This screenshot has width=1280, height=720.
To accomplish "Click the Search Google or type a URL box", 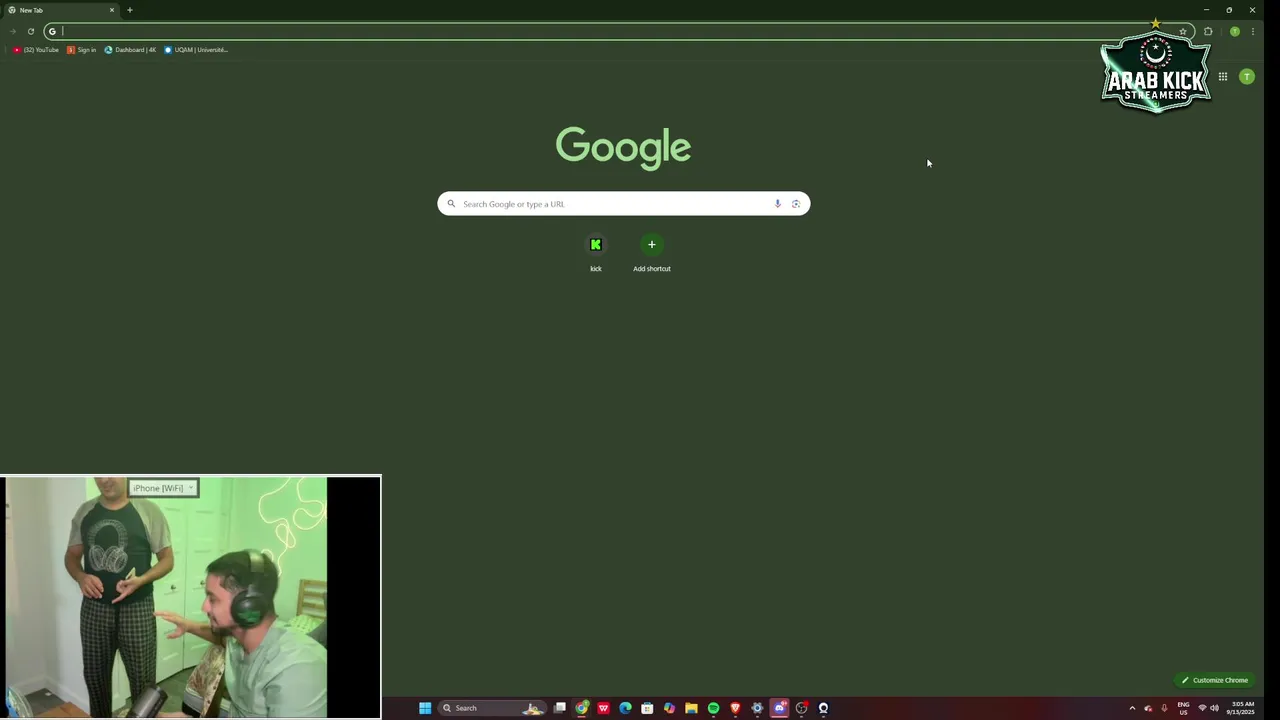I will (x=623, y=204).
